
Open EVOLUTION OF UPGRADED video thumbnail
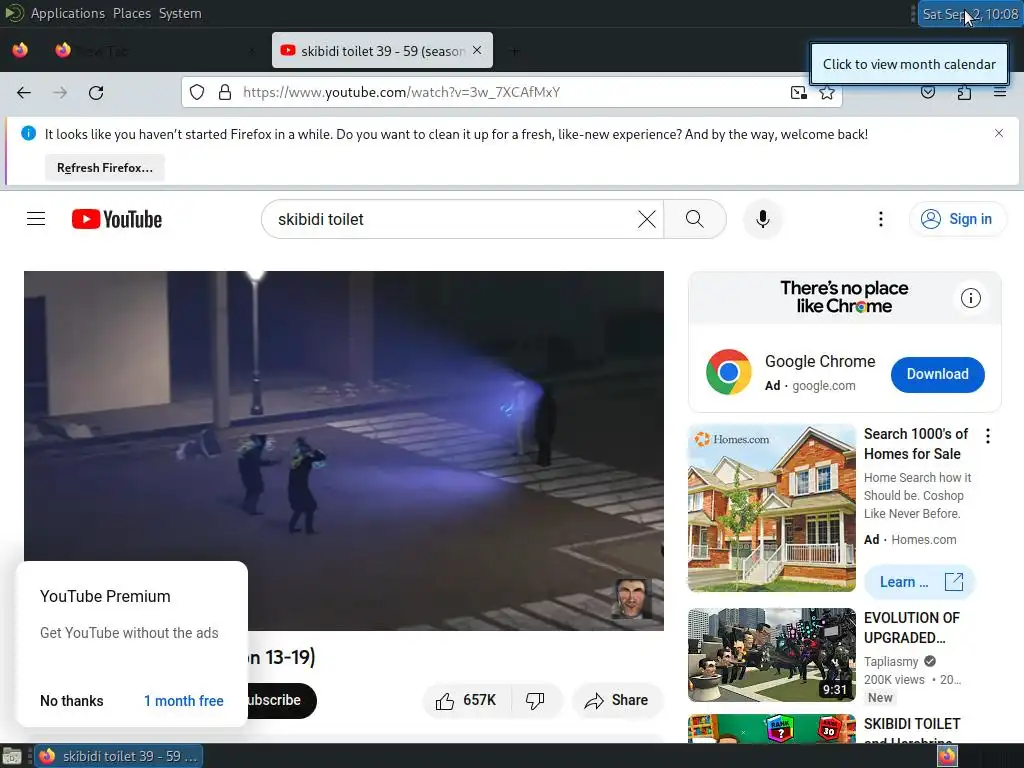[x=771, y=655]
